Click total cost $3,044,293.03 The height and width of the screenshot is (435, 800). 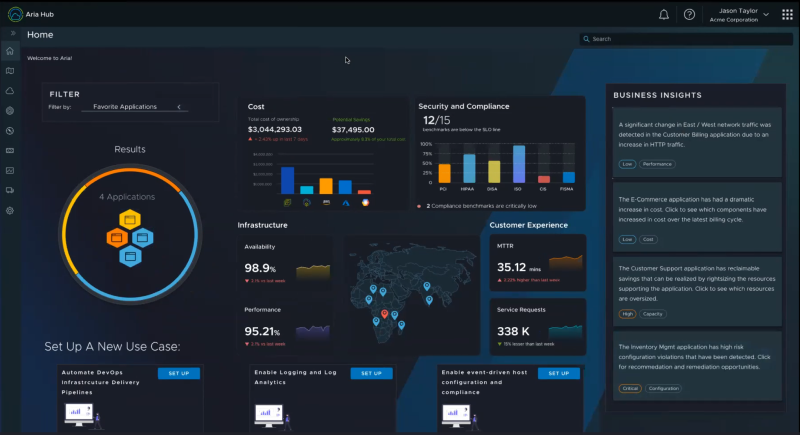tap(274, 130)
